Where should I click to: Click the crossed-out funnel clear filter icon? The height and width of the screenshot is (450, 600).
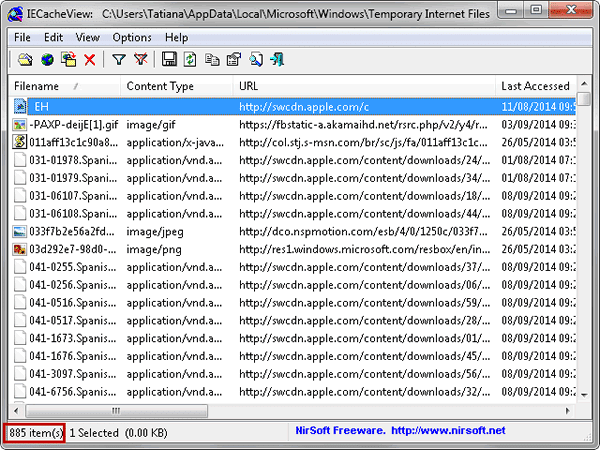pyautogui.click(x=141, y=60)
